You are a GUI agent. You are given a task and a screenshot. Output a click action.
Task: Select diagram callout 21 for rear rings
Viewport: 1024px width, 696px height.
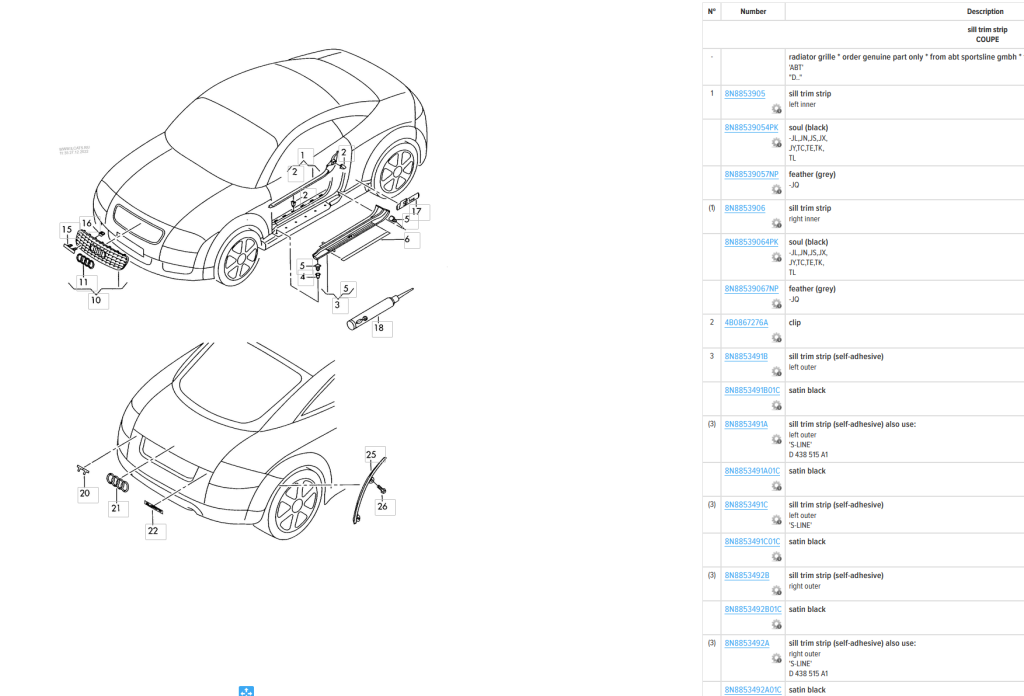116,508
